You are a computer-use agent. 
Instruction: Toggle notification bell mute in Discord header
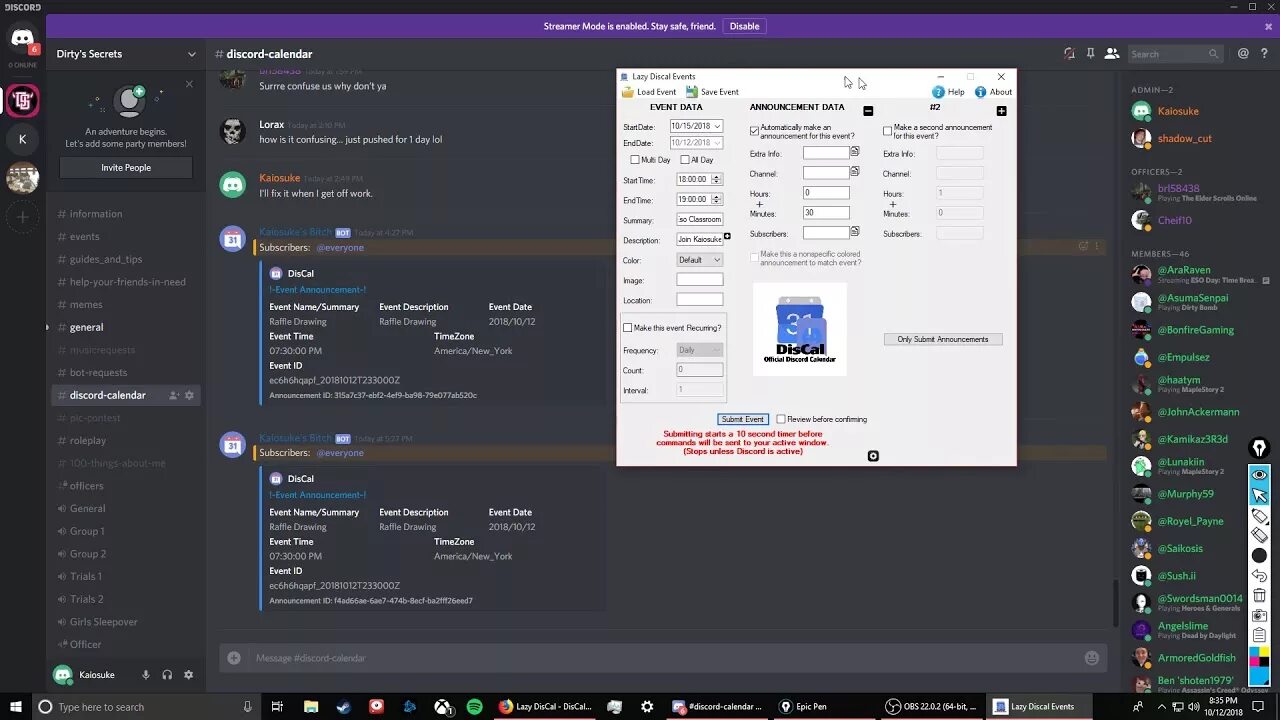(1069, 54)
